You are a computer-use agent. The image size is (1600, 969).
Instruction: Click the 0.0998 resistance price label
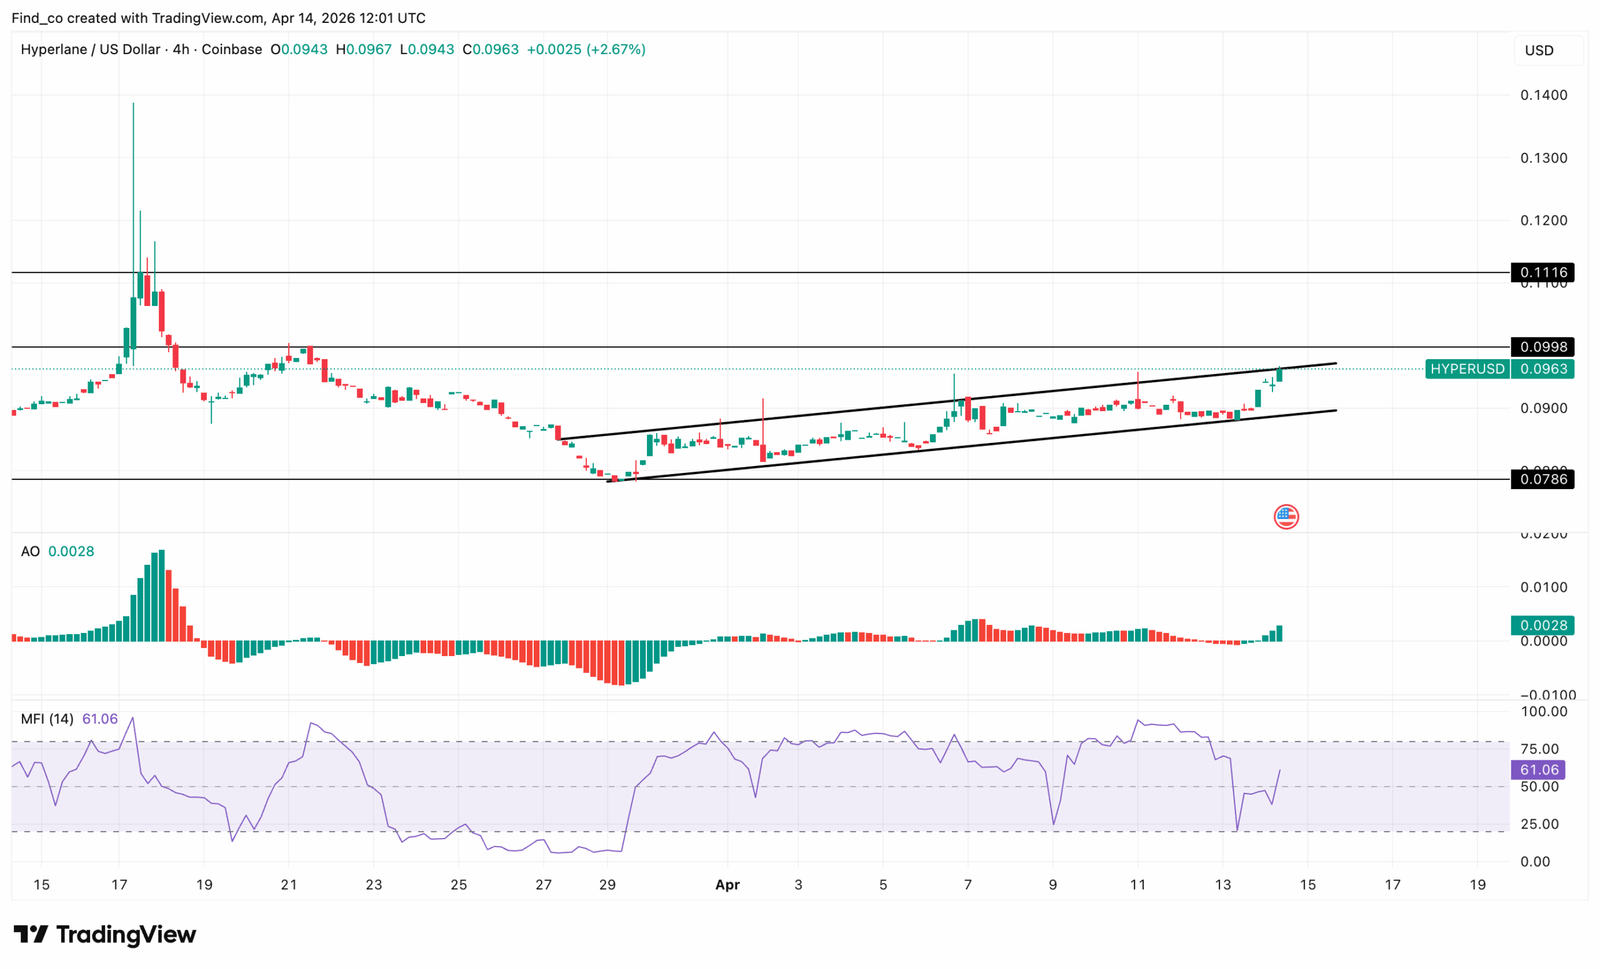[x=1542, y=347]
